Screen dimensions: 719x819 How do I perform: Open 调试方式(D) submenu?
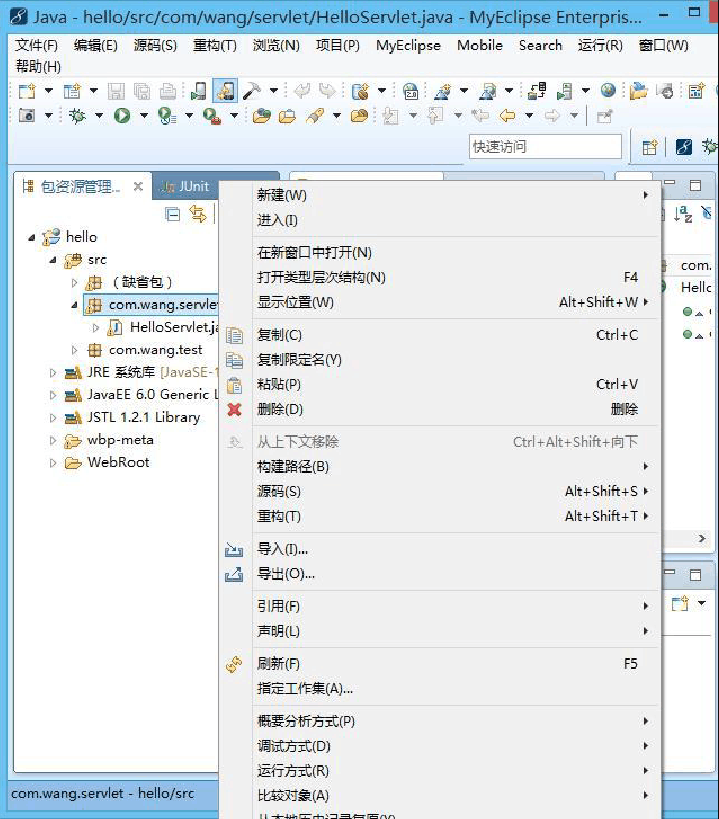pos(440,746)
